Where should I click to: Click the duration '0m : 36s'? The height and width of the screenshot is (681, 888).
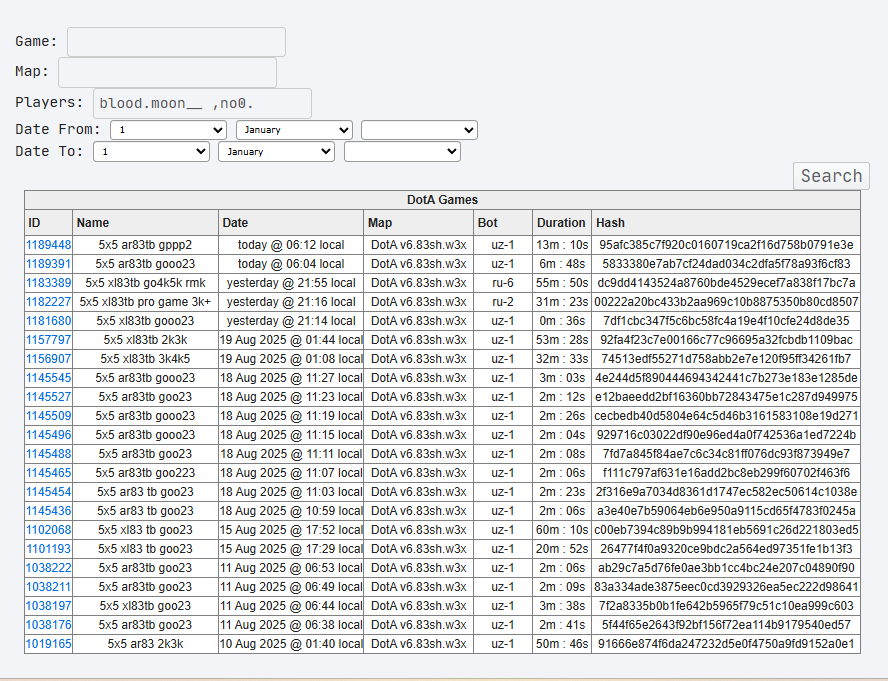562,321
